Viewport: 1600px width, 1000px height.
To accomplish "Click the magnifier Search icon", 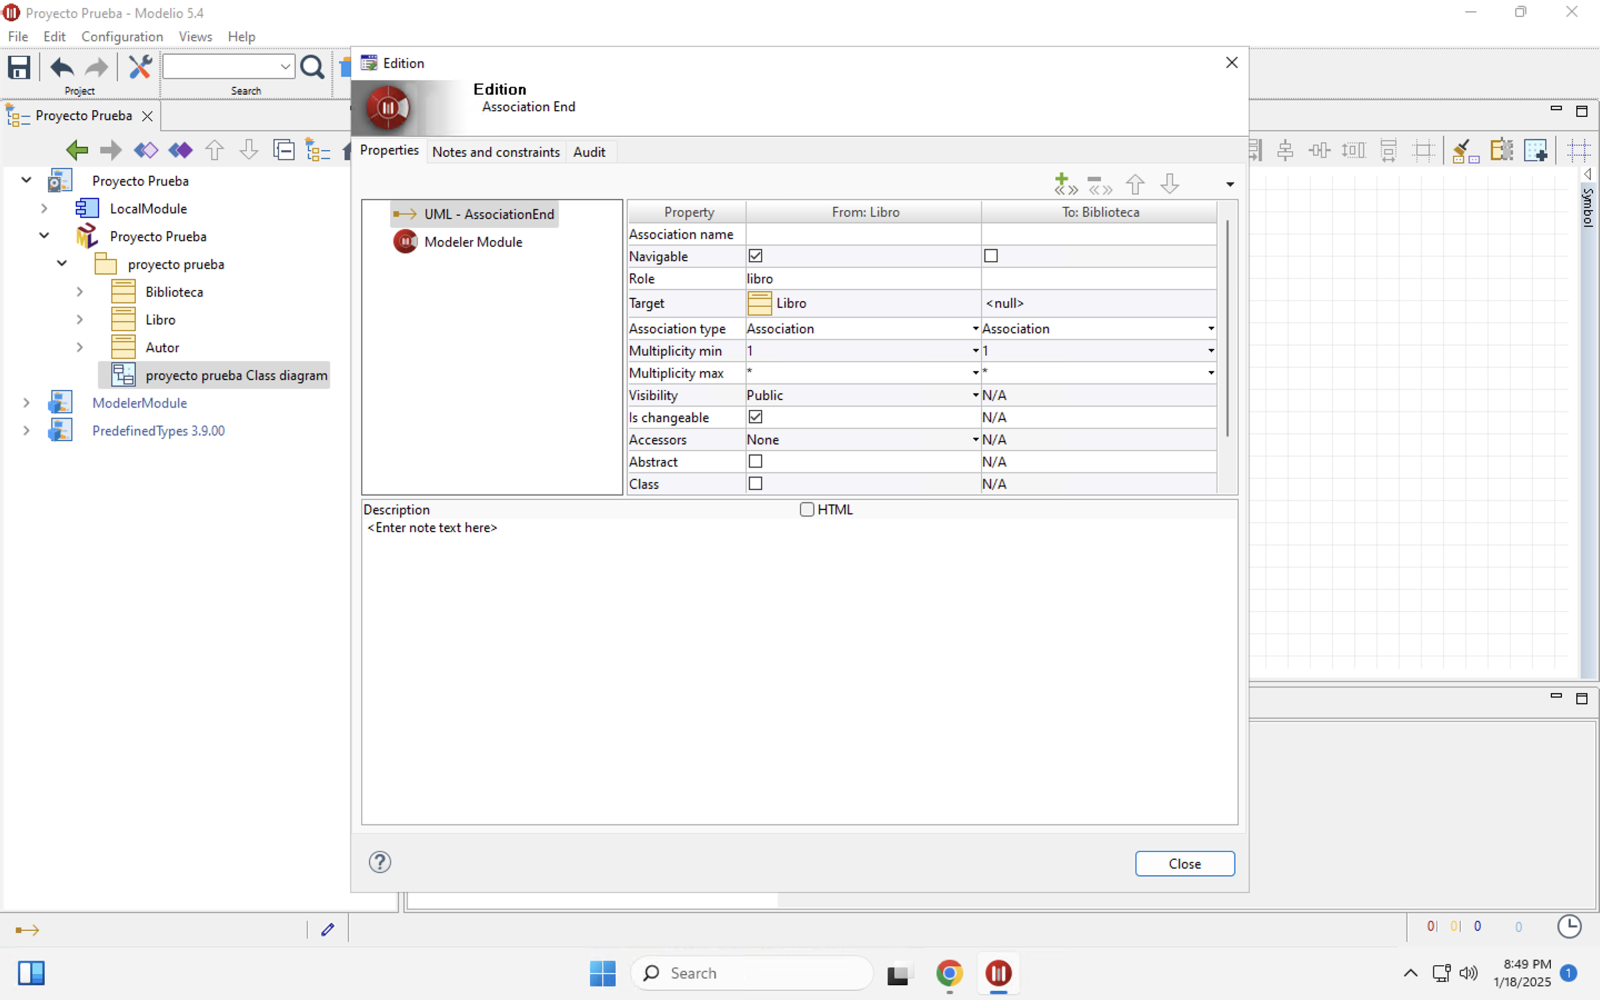I will [312, 67].
